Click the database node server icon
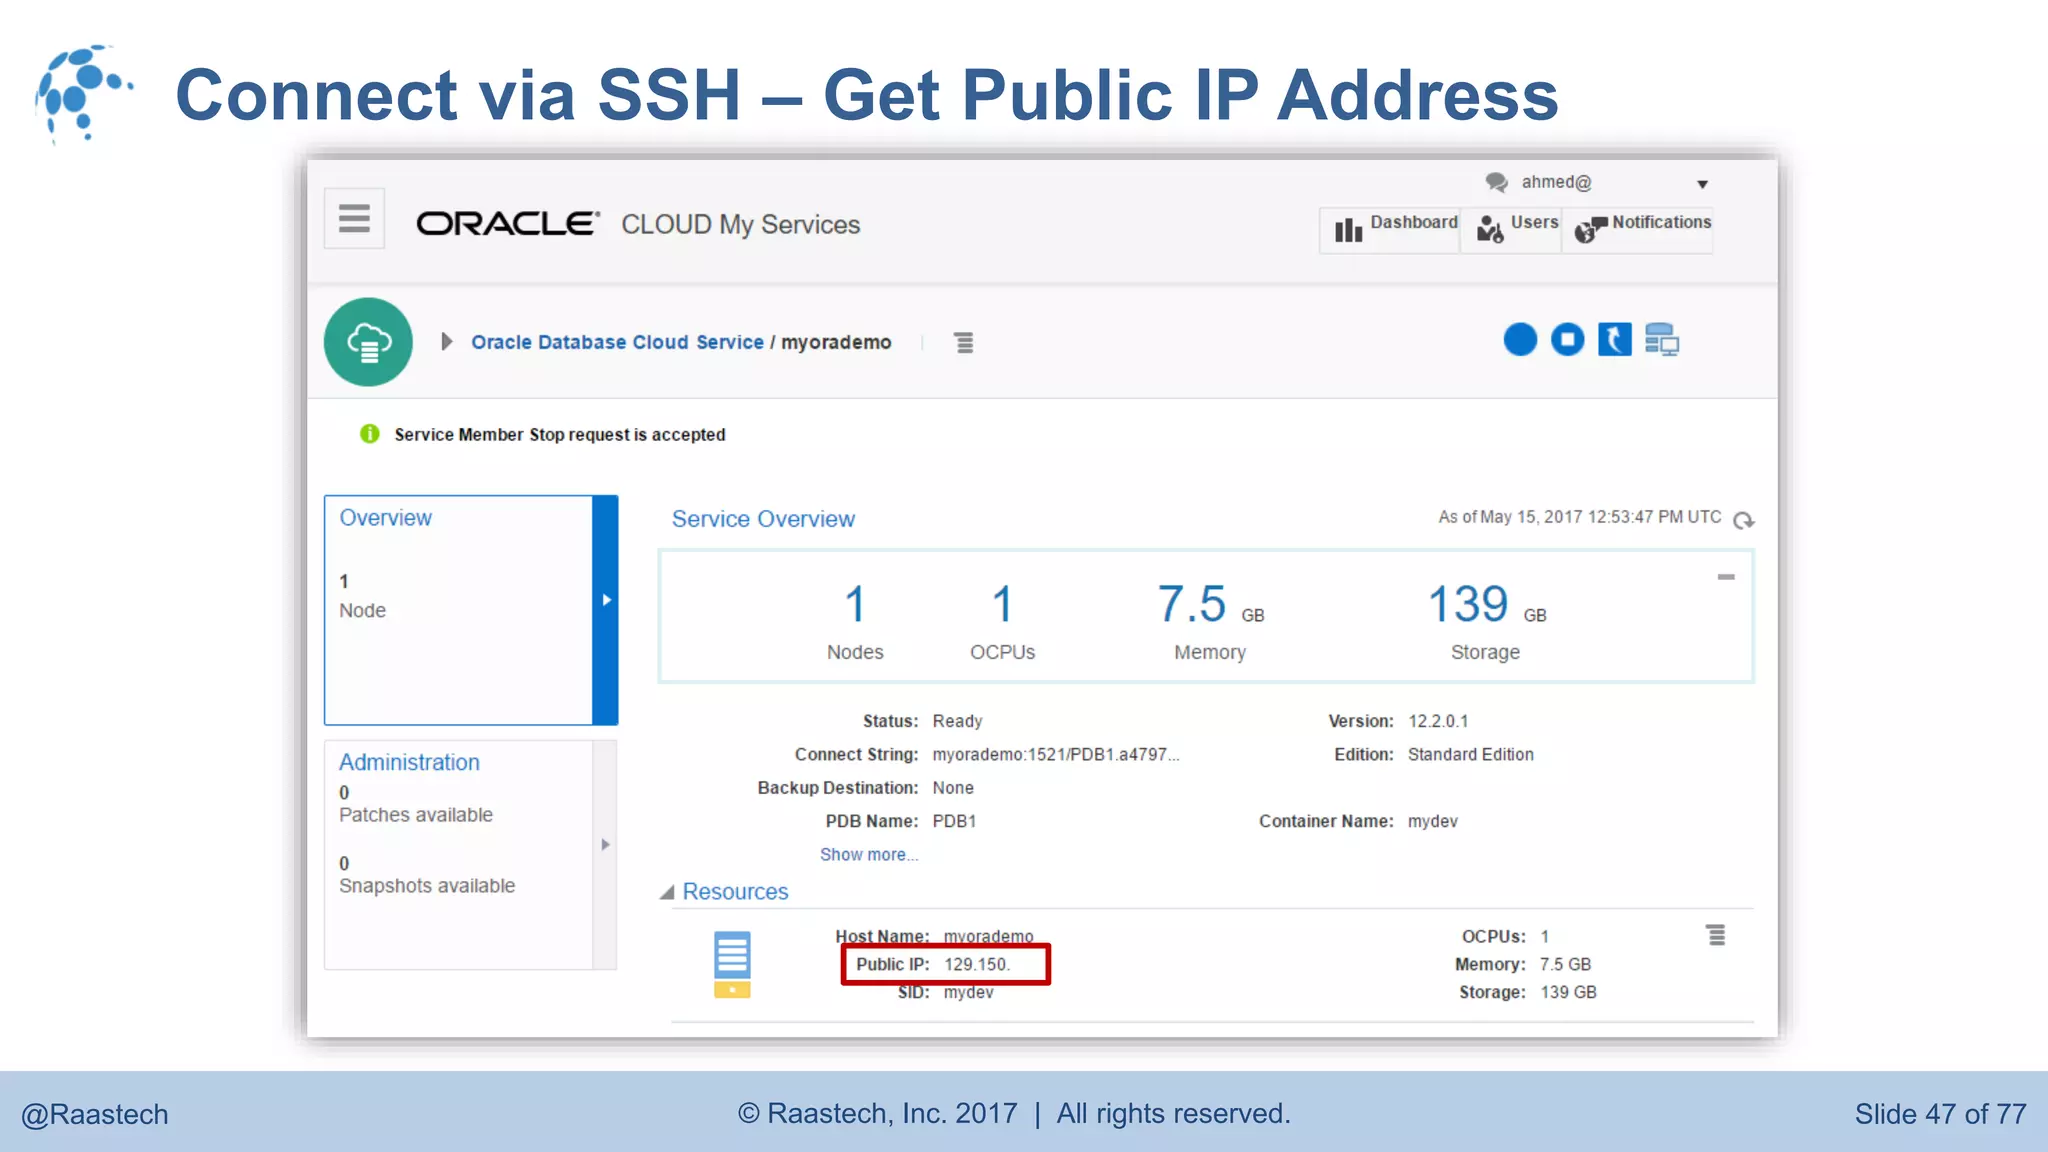This screenshot has width=2048, height=1152. click(x=732, y=965)
